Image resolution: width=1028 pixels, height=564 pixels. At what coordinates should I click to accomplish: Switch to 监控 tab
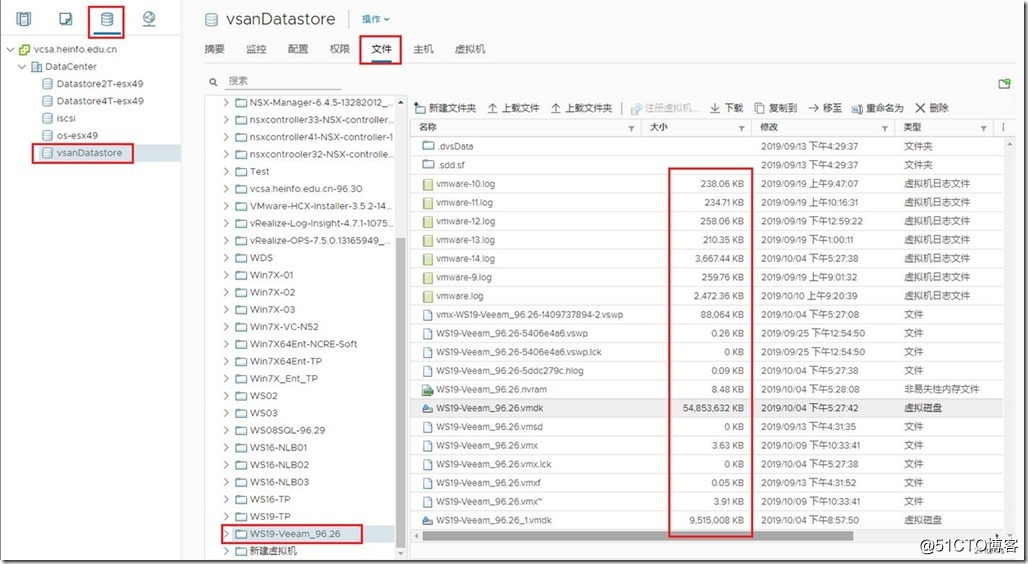pos(256,49)
